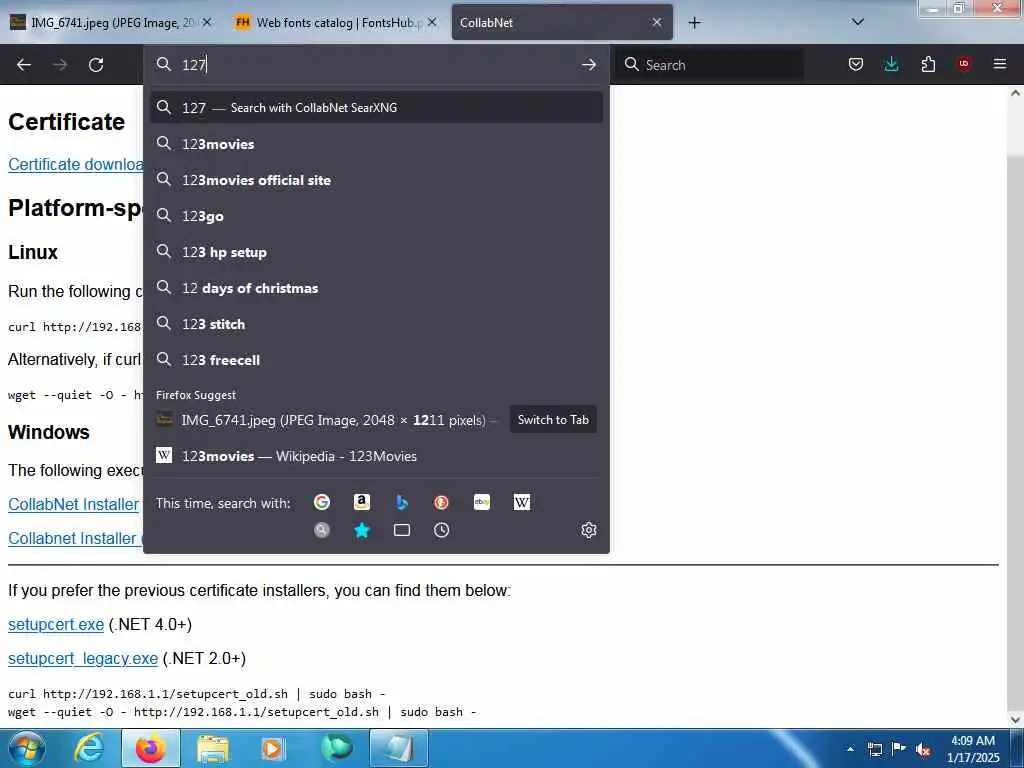Search with Bing this time
This screenshot has height=768, width=1024.
[x=402, y=502]
